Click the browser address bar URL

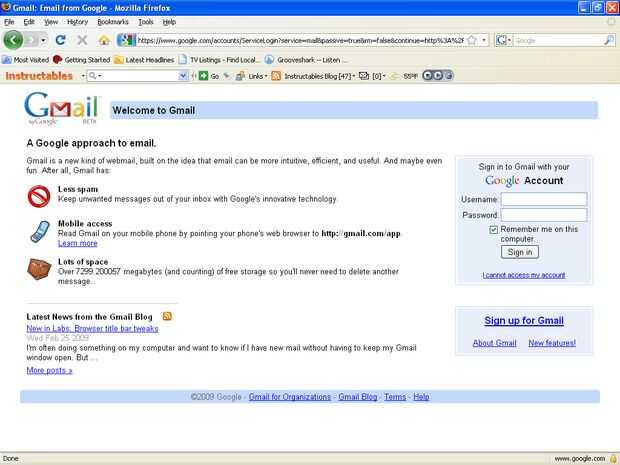pos(301,40)
